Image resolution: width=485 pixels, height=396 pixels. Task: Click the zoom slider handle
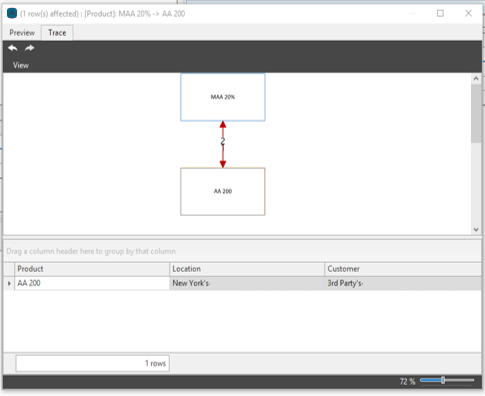(x=443, y=380)
